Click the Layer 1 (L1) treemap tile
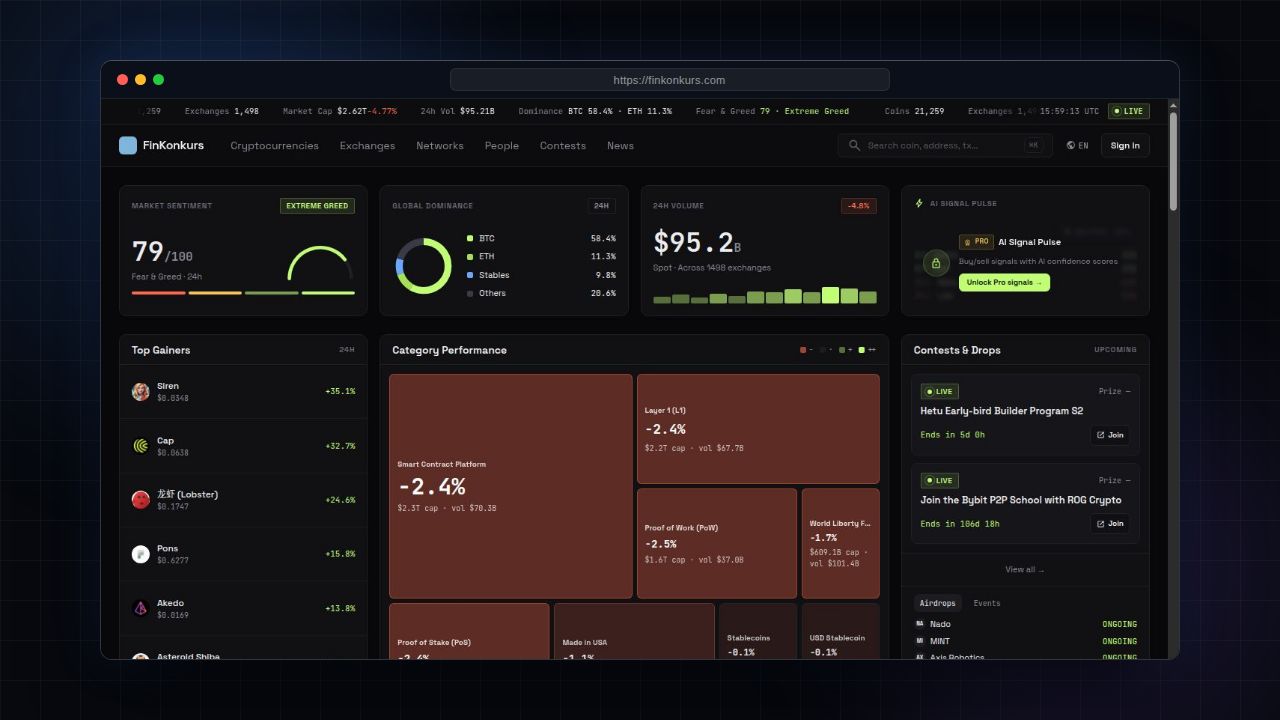 (758, 429)
